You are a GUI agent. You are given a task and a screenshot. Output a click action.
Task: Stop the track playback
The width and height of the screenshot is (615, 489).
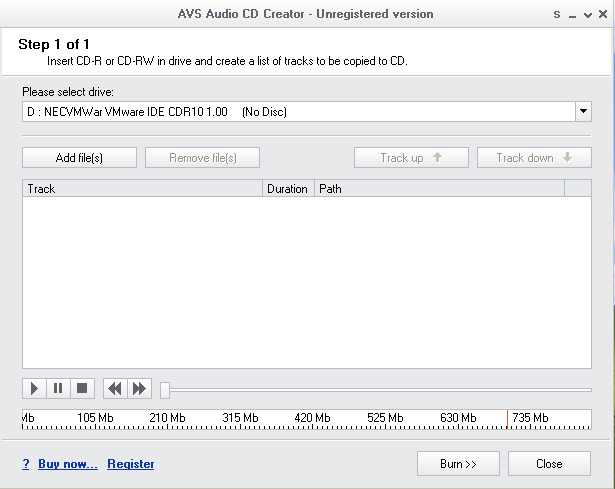pos(83,388)
